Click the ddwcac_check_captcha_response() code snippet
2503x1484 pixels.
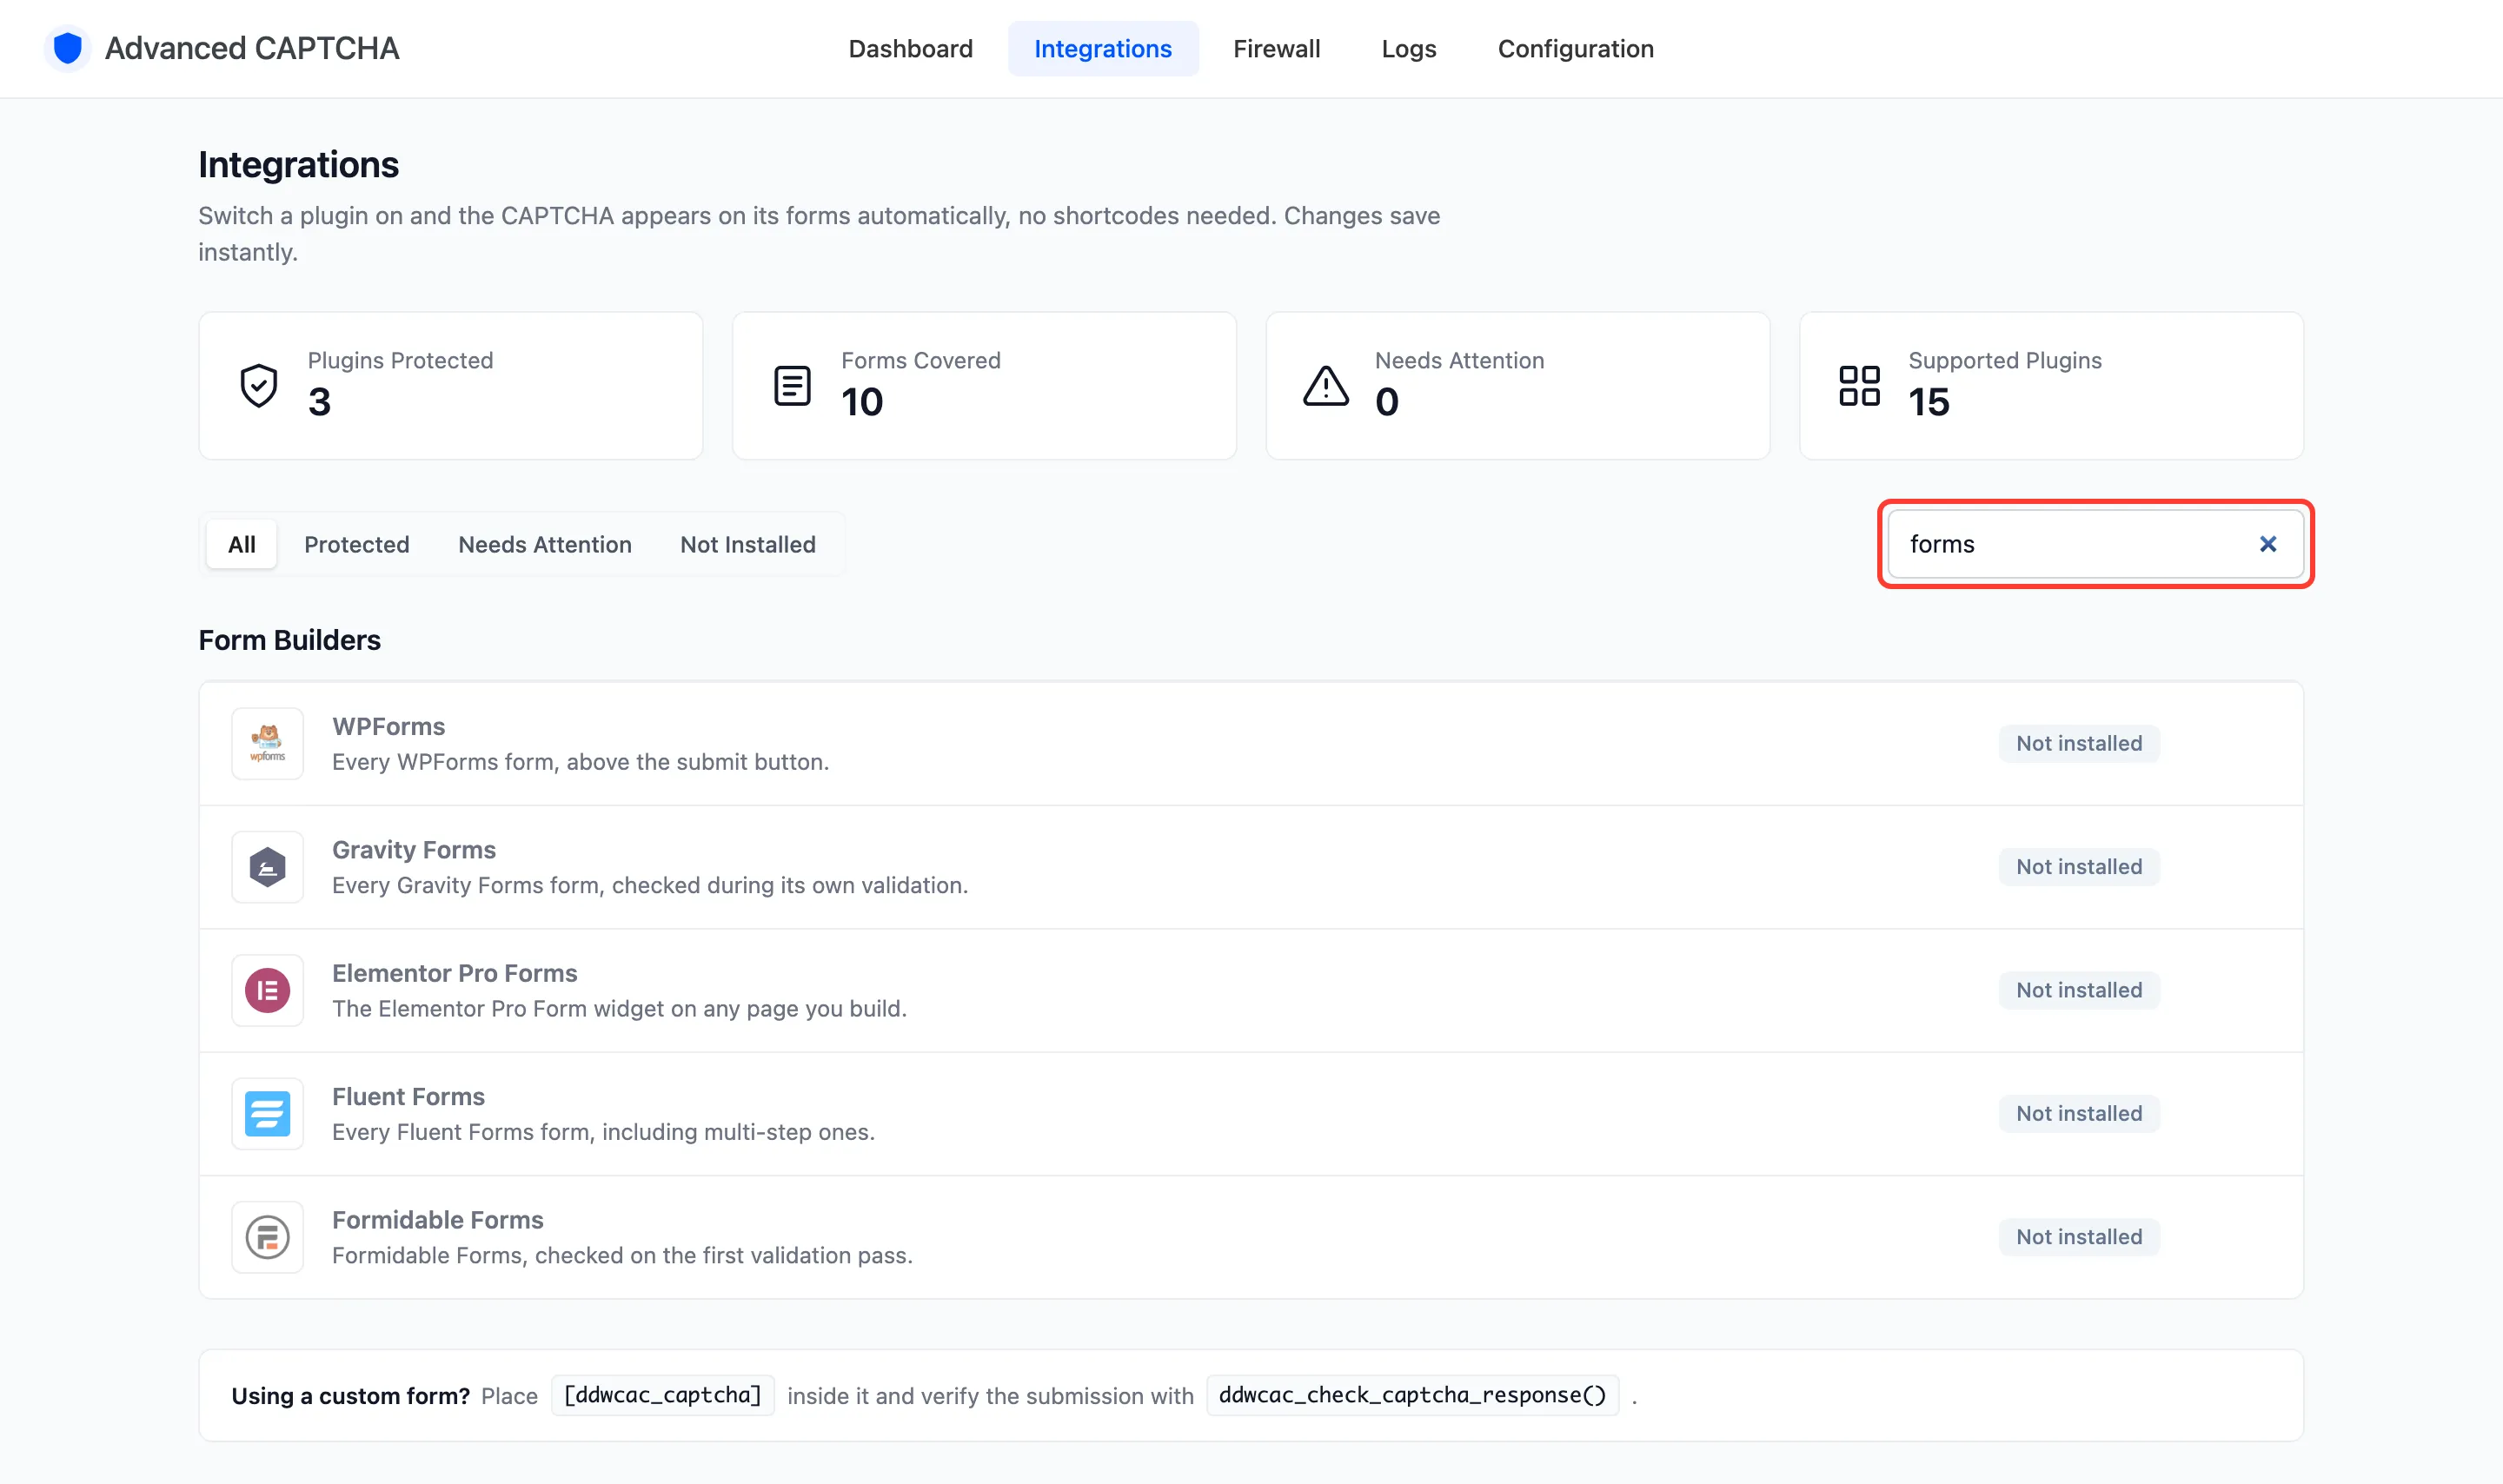coord(1411,1395)
